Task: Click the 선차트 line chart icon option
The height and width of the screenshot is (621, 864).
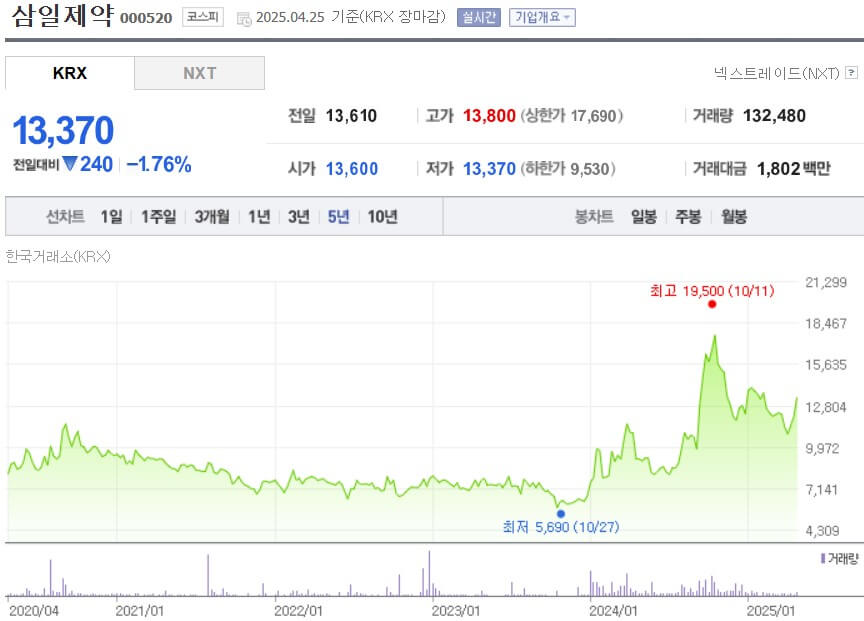Action: point(63,216)
